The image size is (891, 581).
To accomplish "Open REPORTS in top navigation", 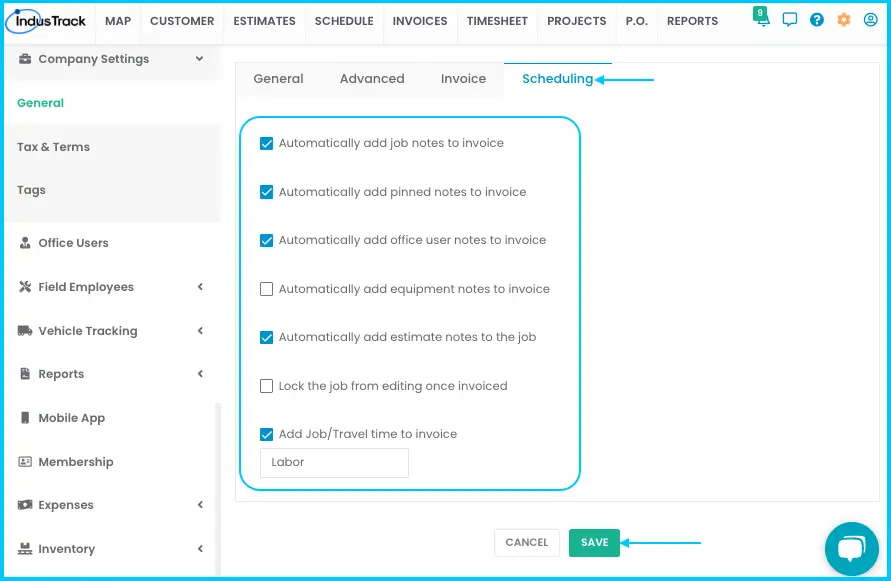I will tap(692, 21).
